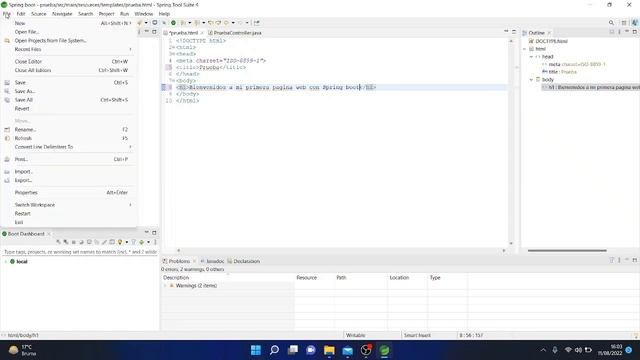Maximize the Outline view panel
Screen dimensions: 640x360
point(635,32)
